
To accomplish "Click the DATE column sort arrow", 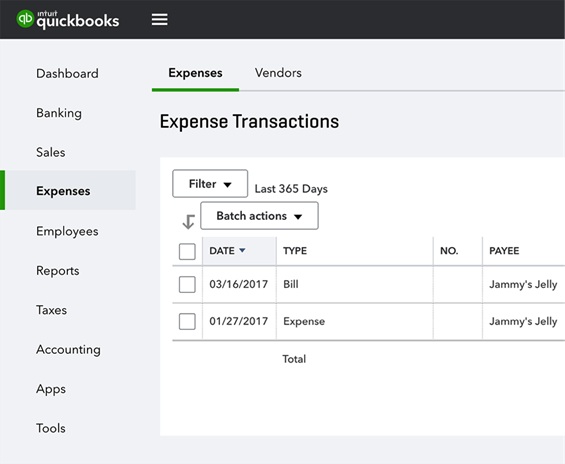I will [243, 250].
